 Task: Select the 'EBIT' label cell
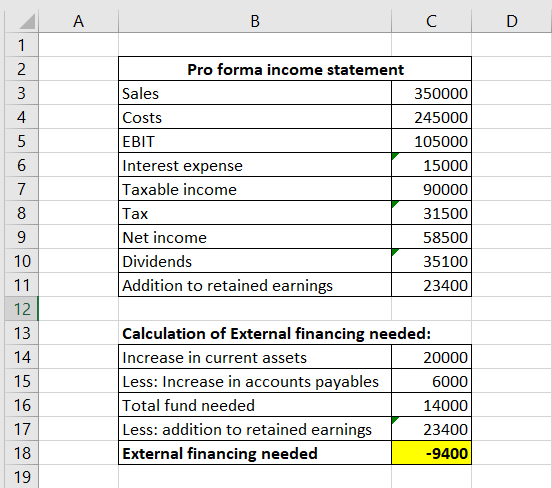(255, 141)
